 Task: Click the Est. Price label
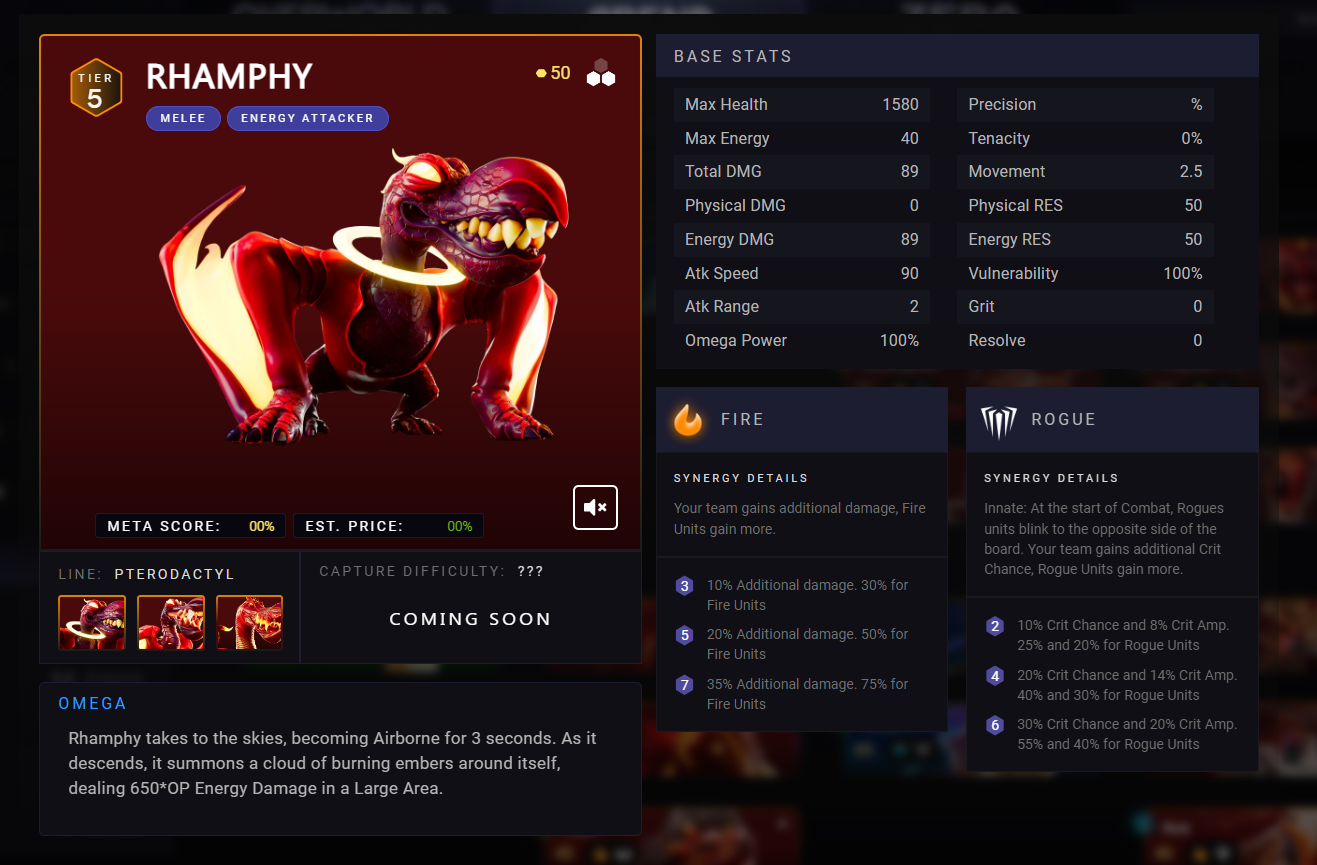pyautogui.click(x=354, y=526)
